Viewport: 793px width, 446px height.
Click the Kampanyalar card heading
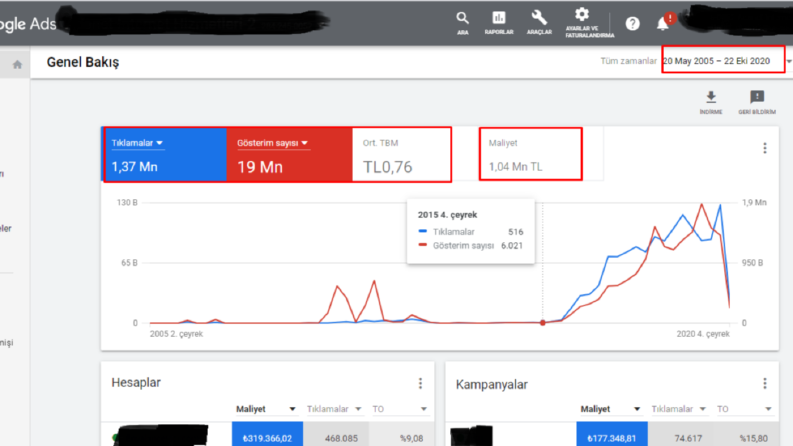[492, 385]
